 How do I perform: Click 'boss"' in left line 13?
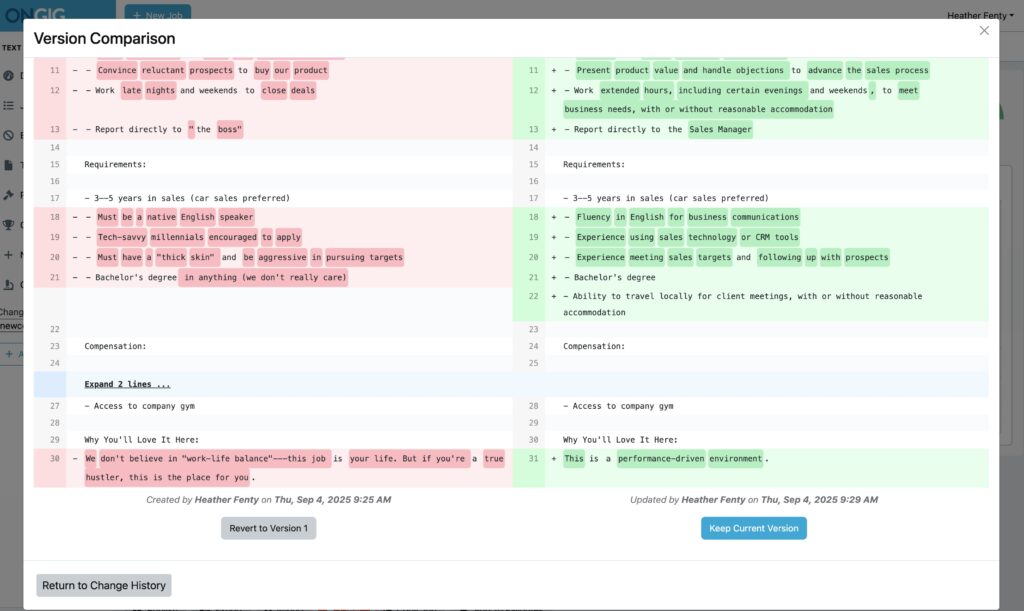click(x=229, y=129)
